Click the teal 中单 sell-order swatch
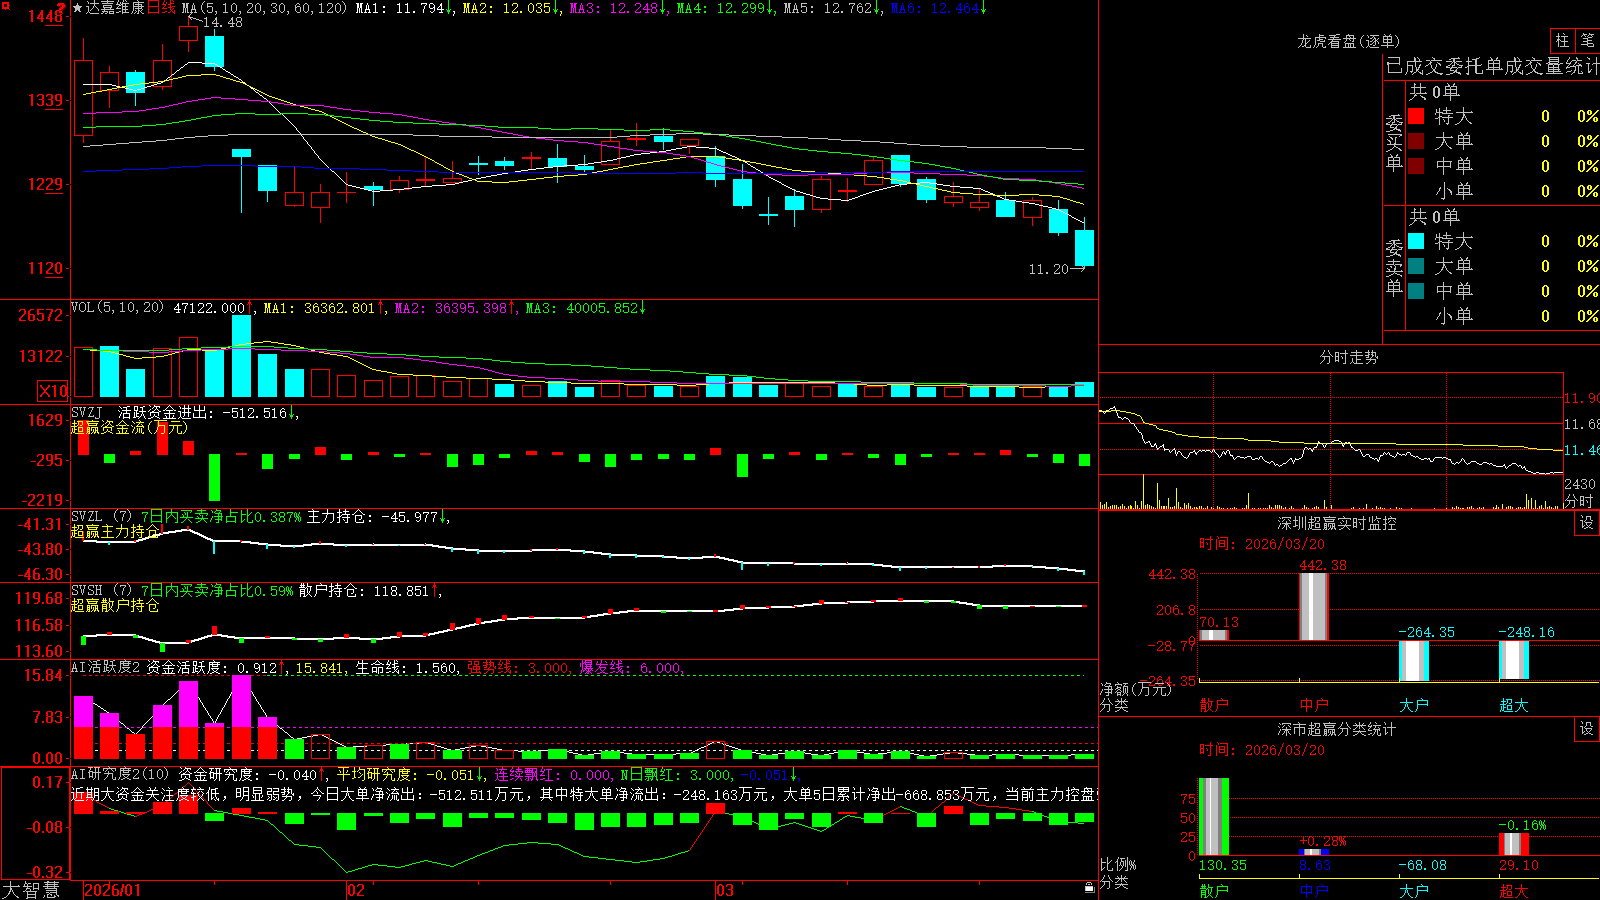 point(1416,290)
